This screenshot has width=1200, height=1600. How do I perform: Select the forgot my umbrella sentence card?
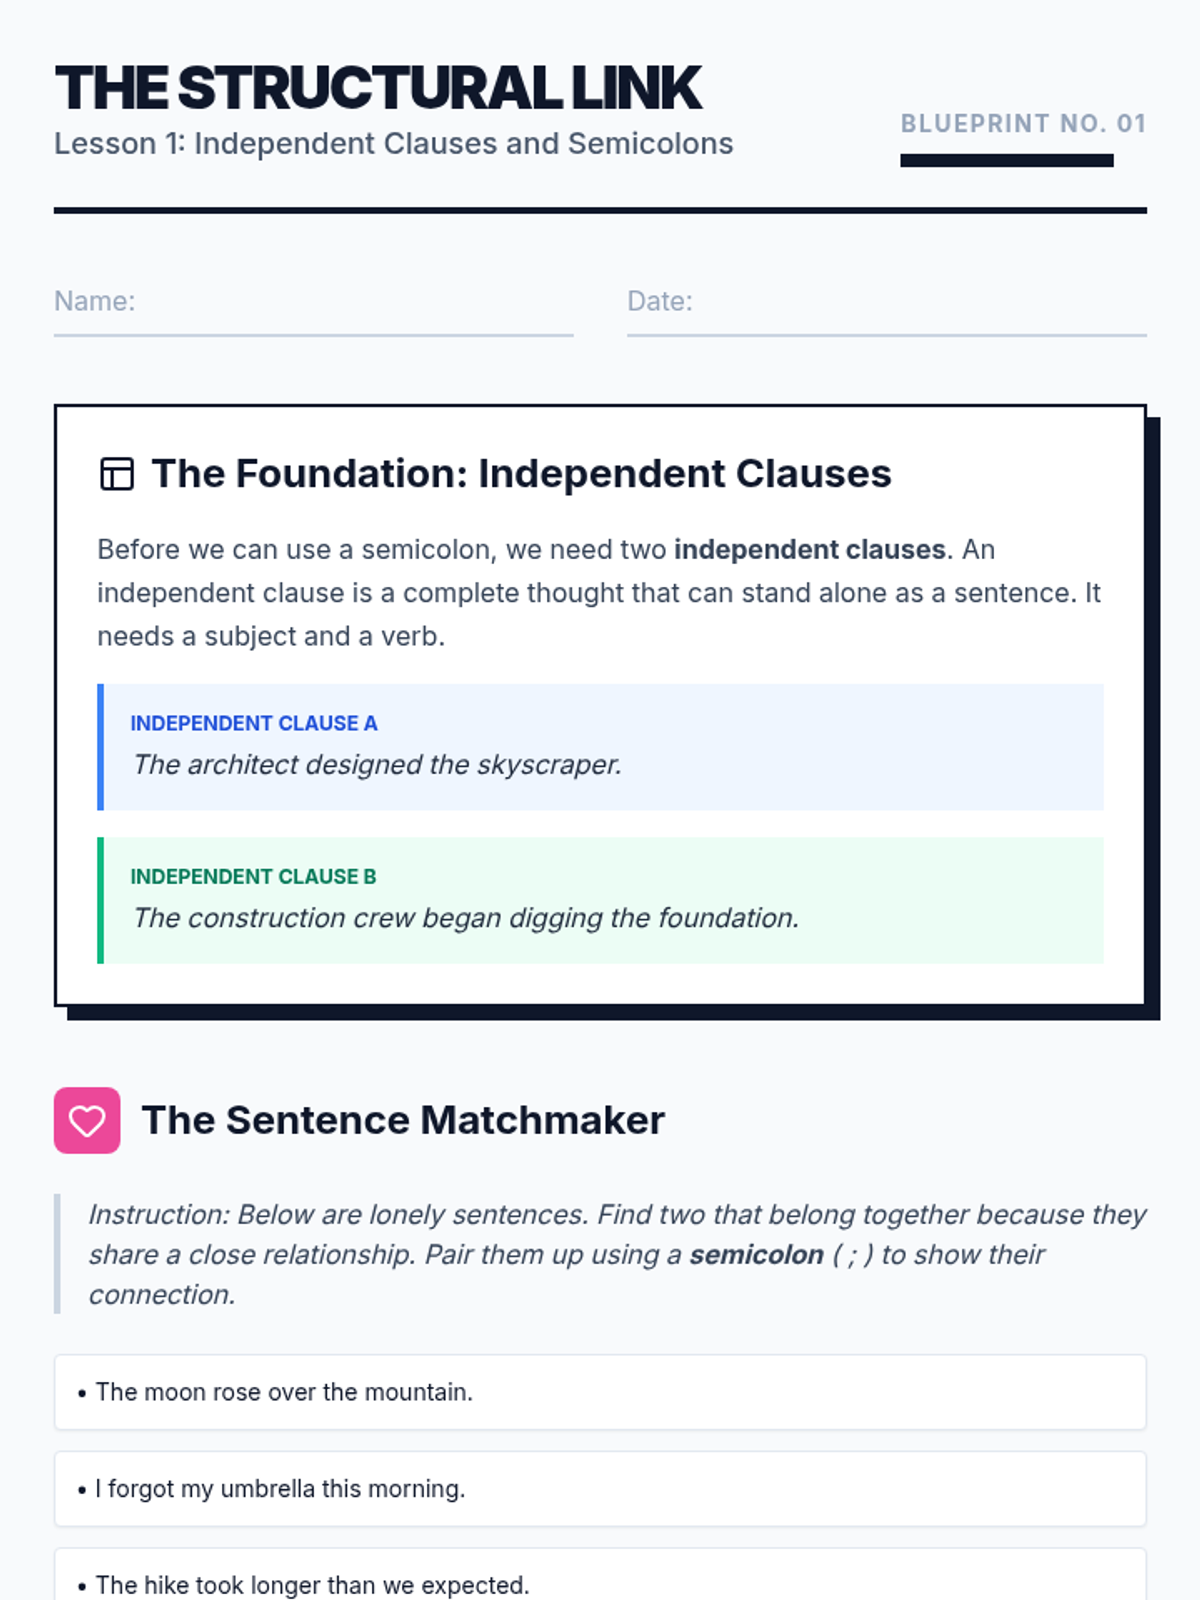[x=599, y=1488]
